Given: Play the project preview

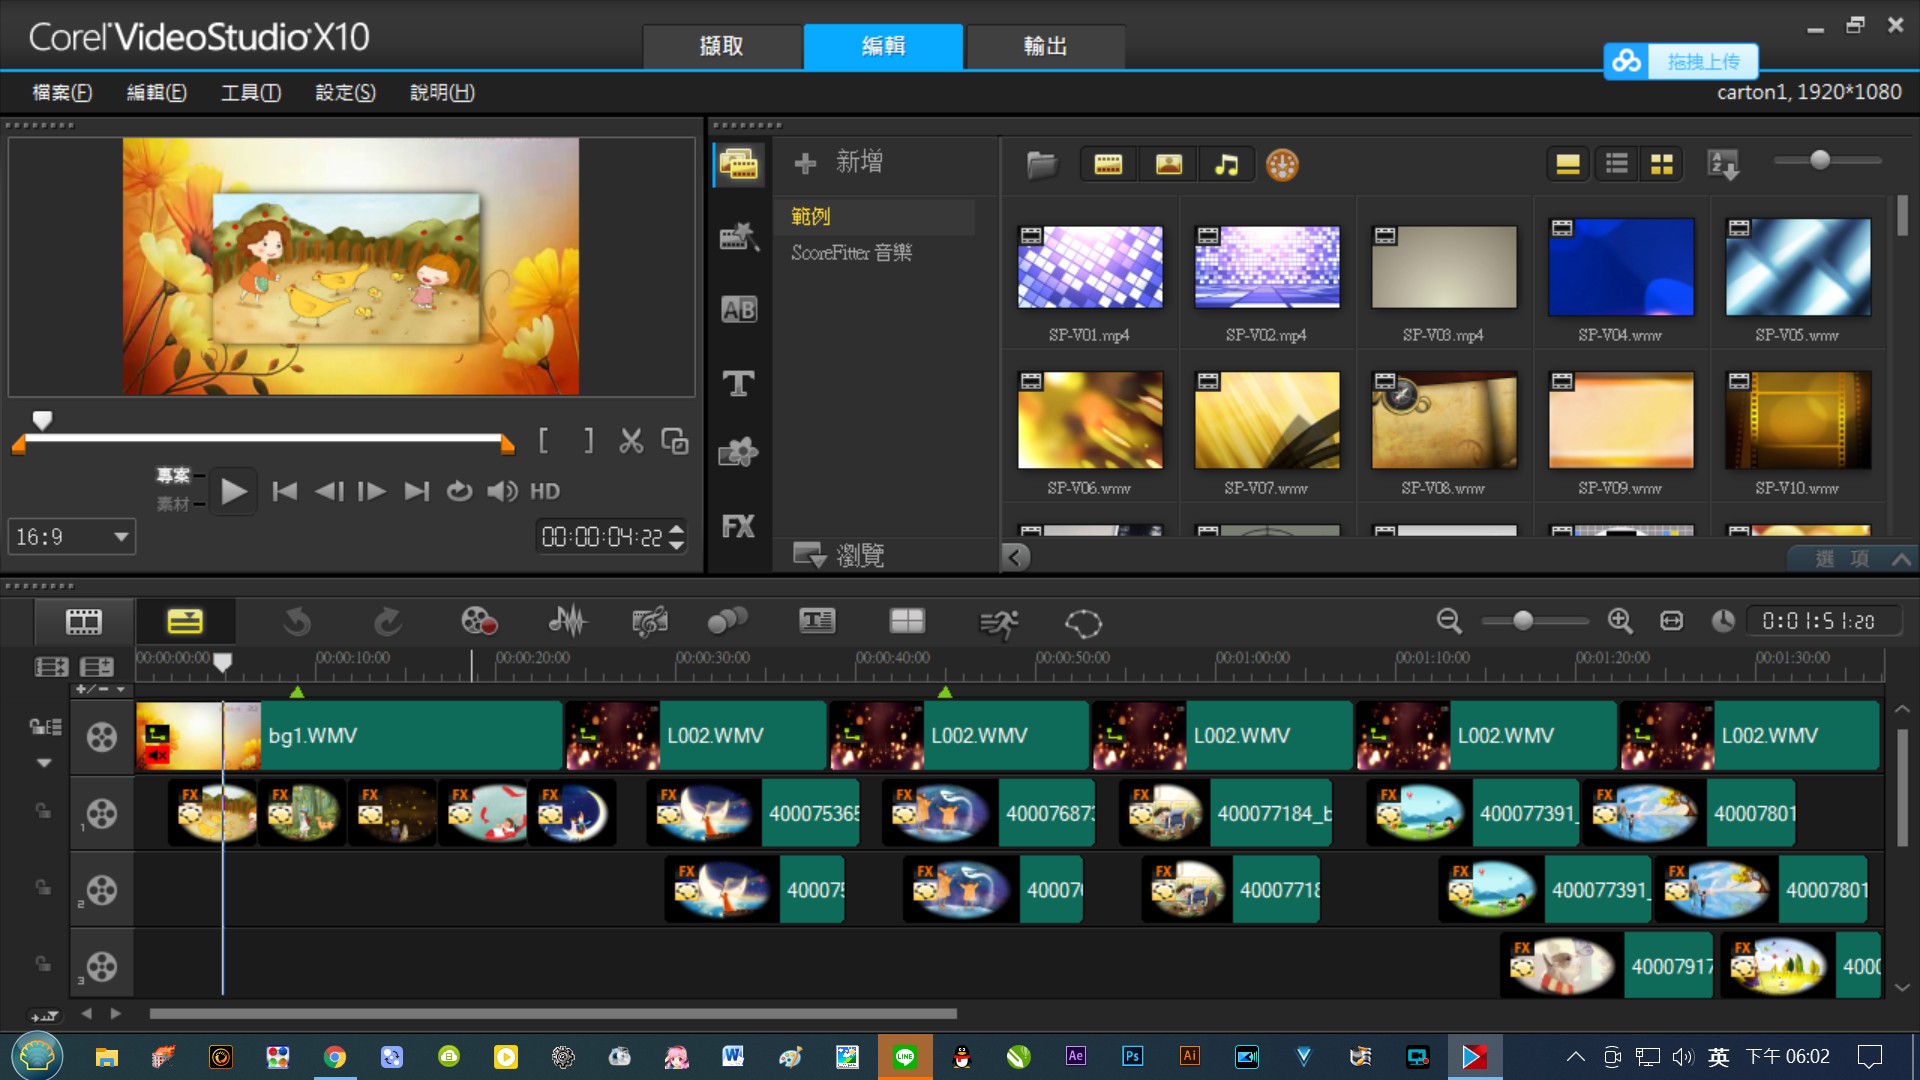Looking at the screenshot, I should 233,491.
